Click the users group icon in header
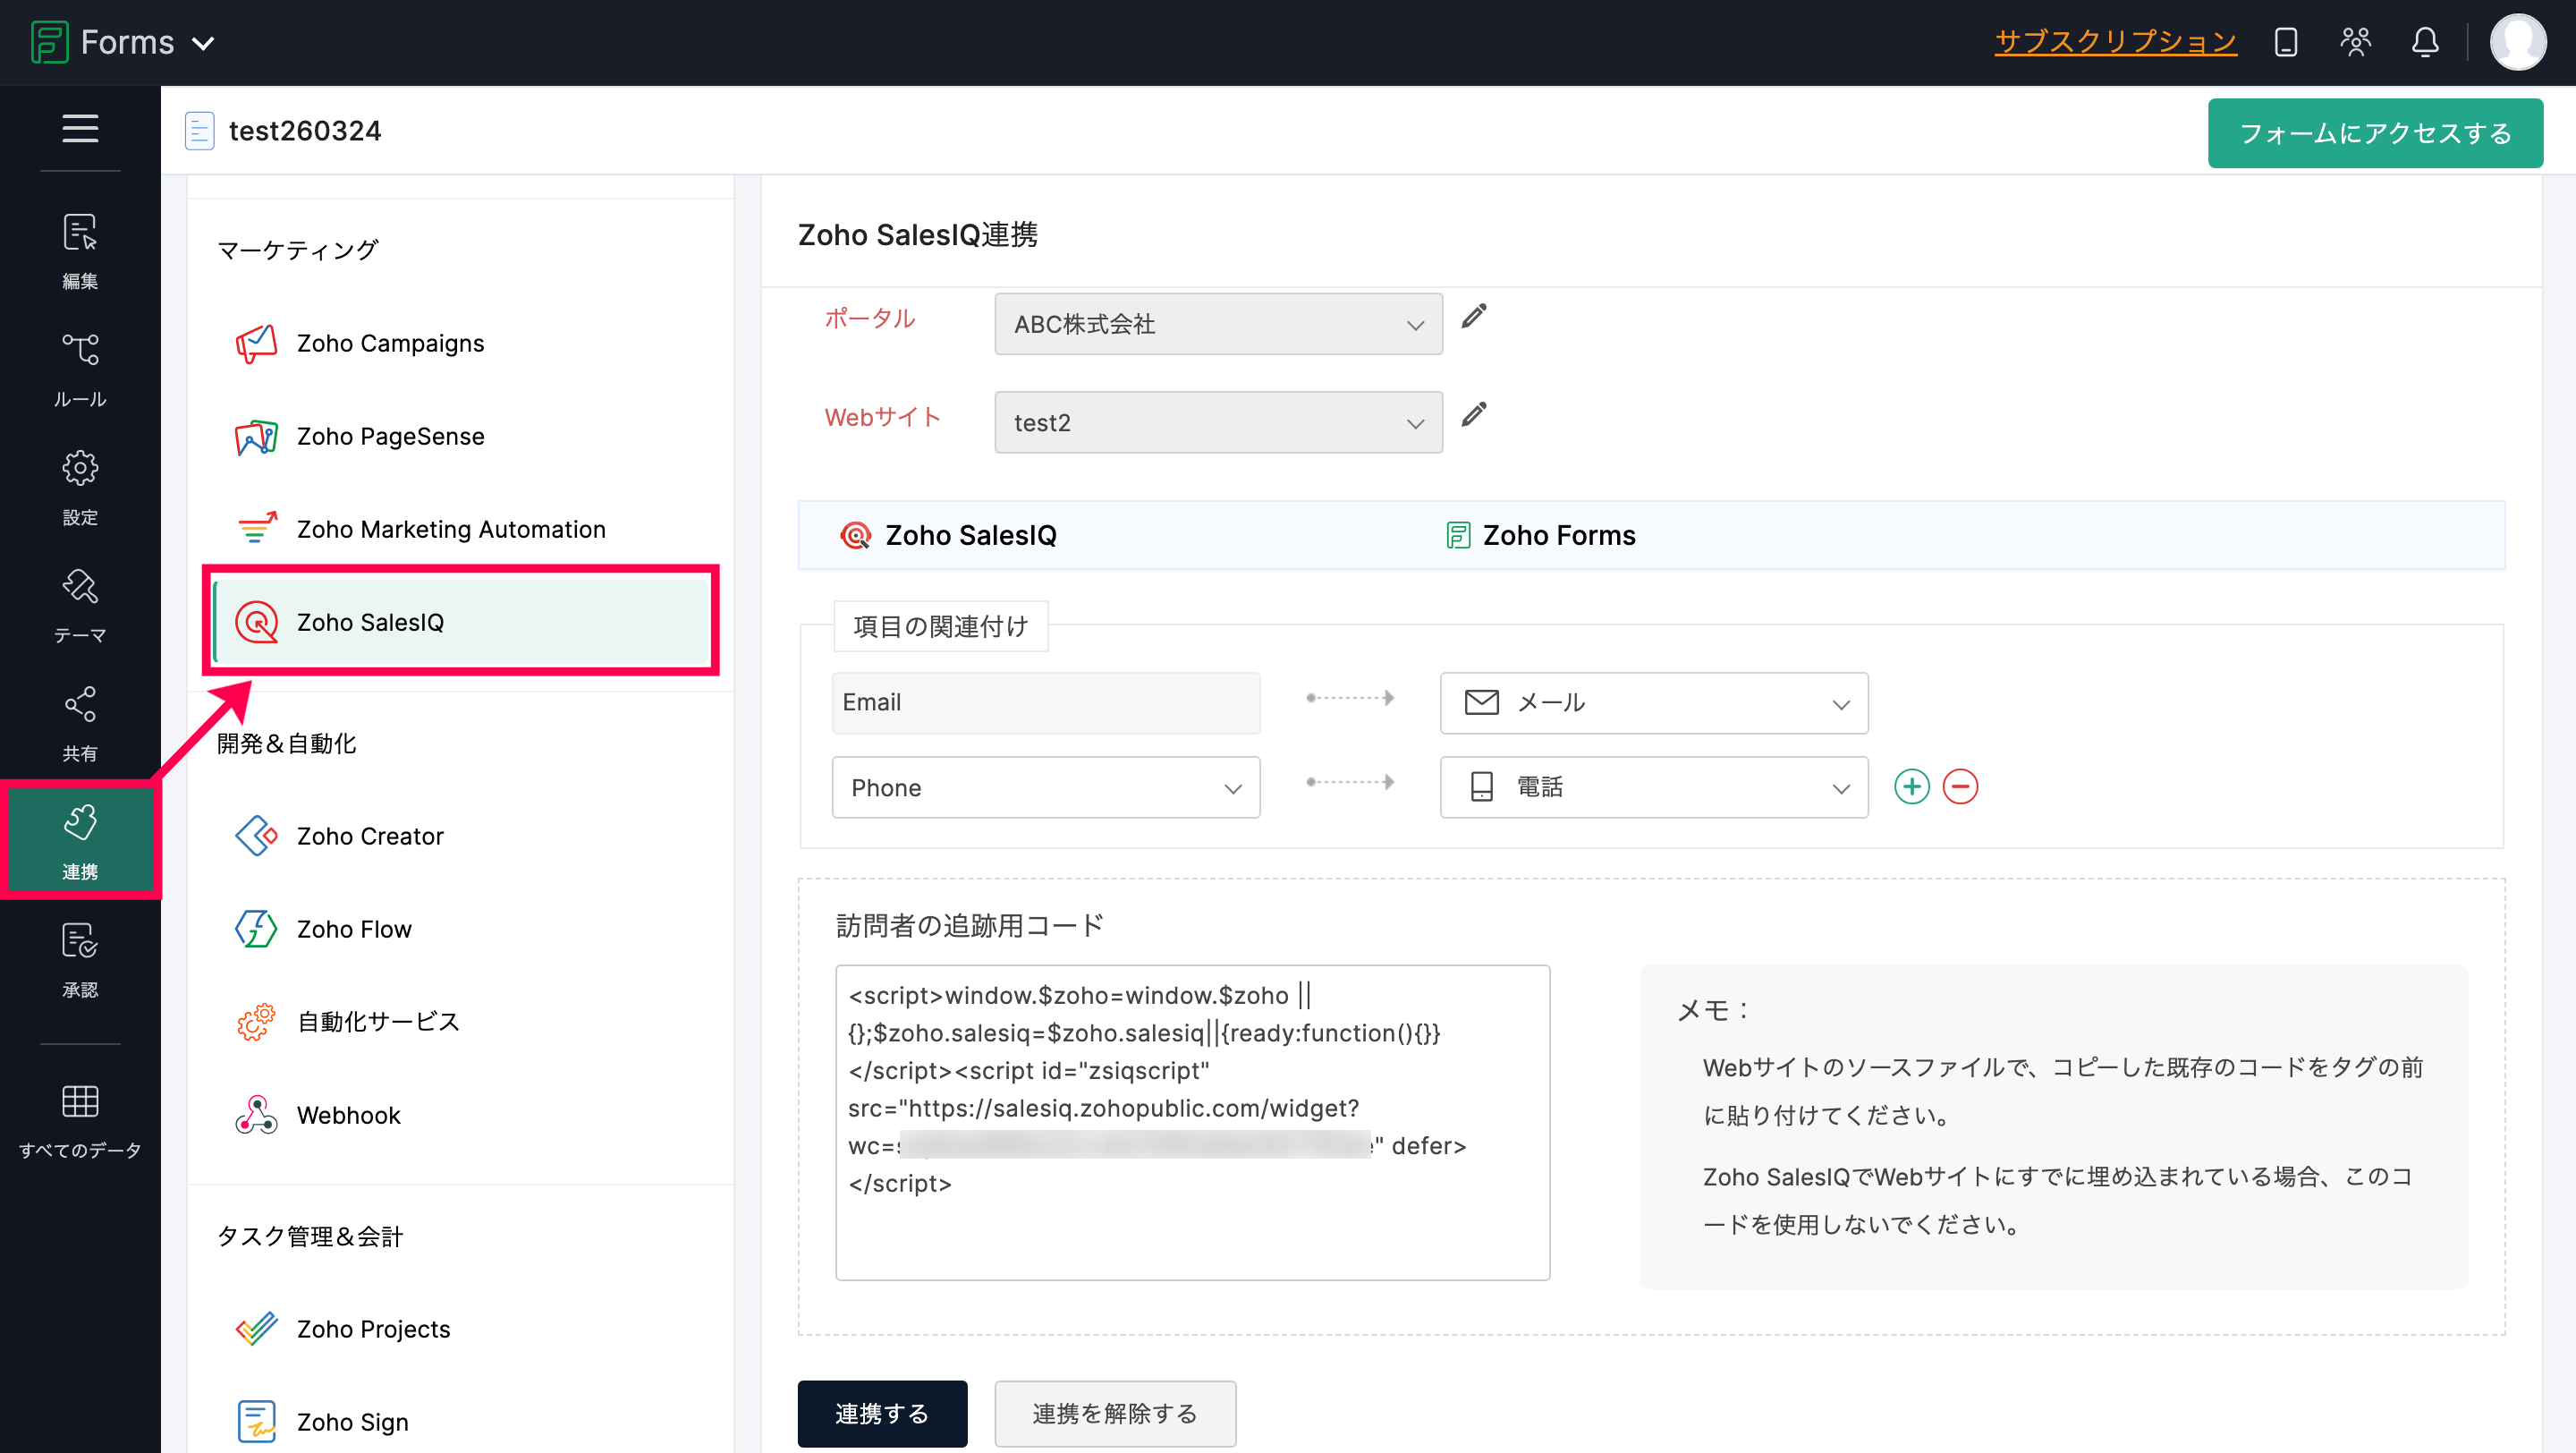 coord(2355,42)
